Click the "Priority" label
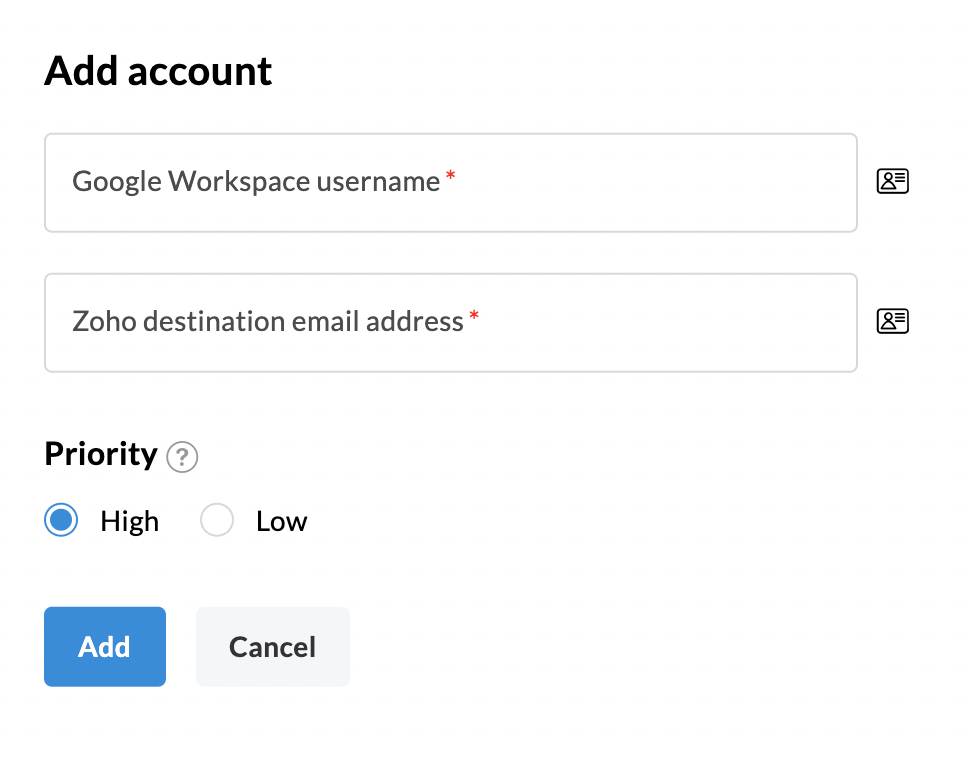Viewport: 972px width, 764px height. (101, 455)
